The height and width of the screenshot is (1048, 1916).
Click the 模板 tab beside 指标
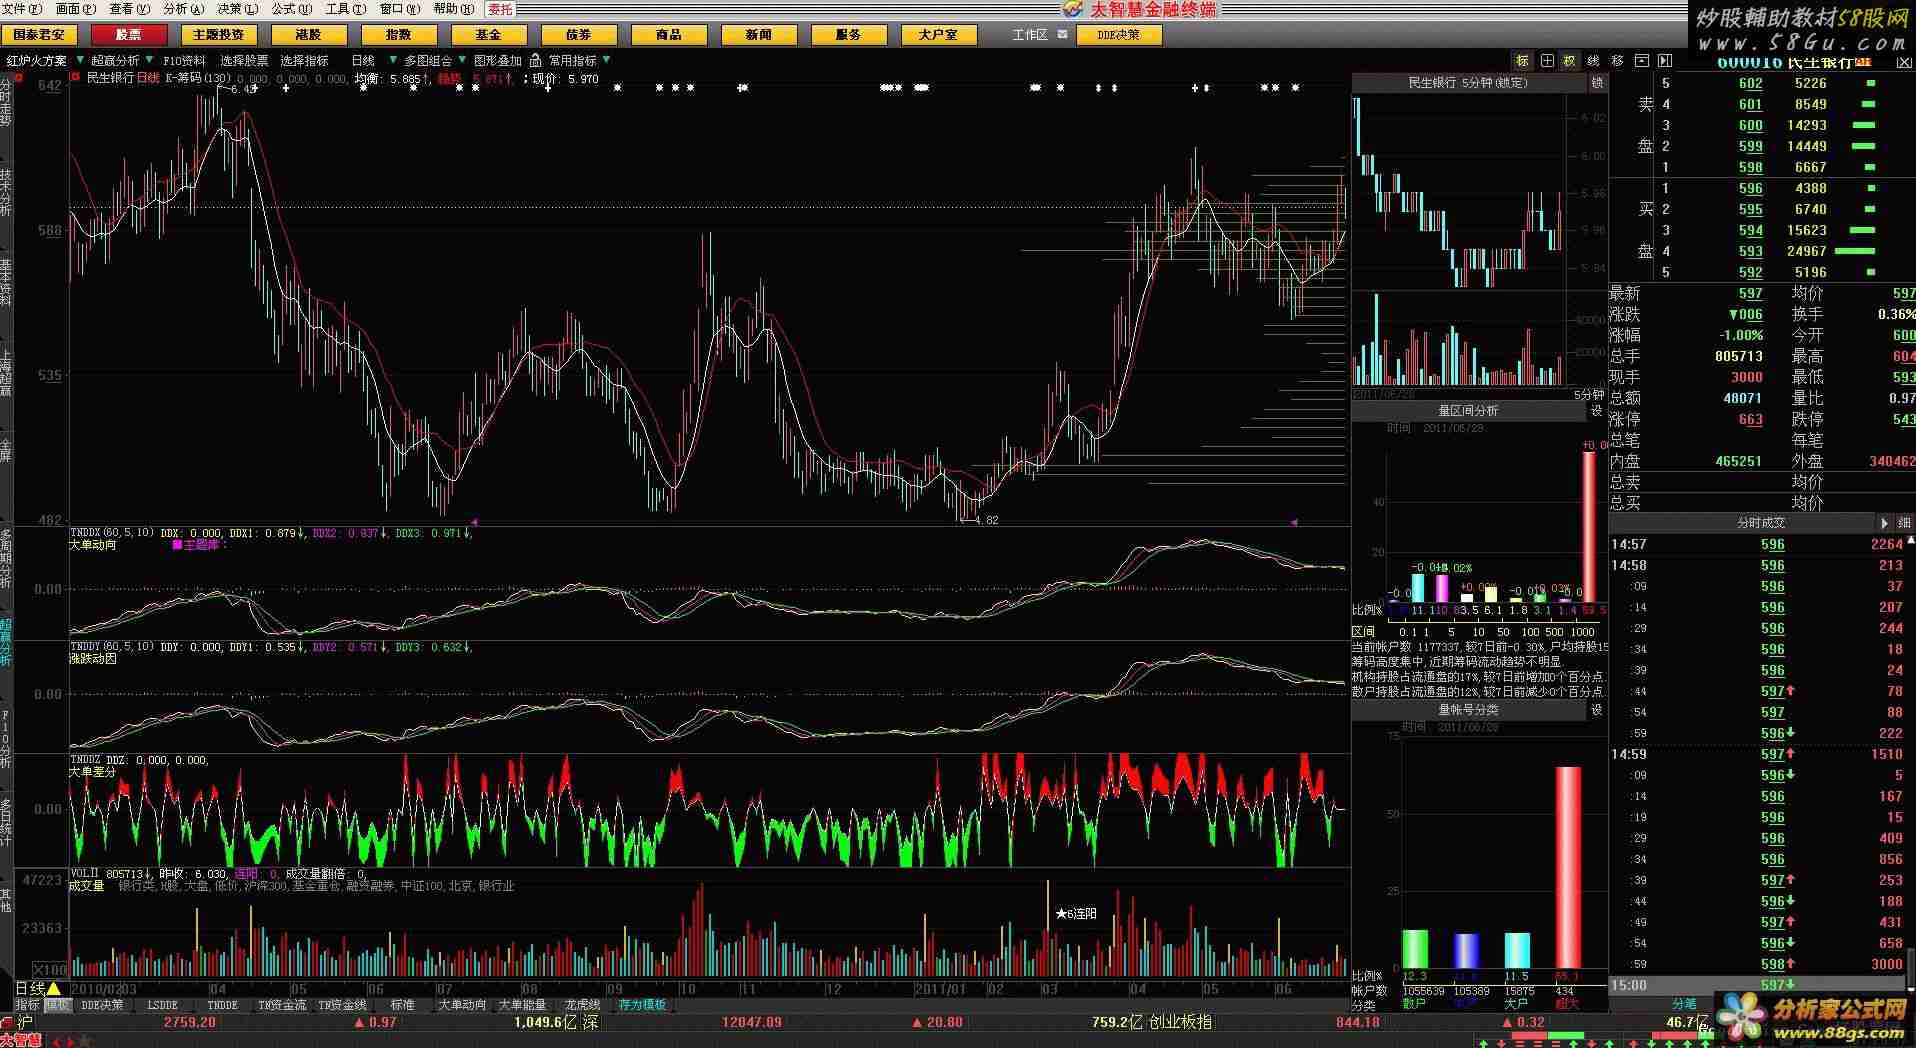58,1005
